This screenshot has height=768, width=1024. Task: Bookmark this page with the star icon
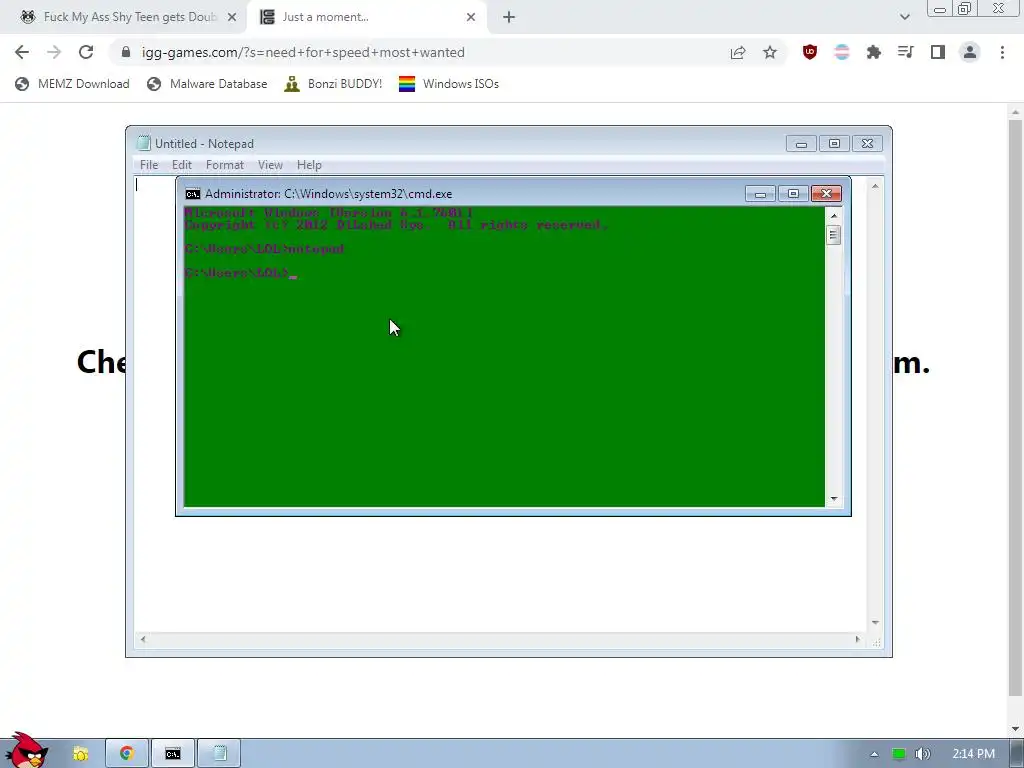click(x=770, y=52)
